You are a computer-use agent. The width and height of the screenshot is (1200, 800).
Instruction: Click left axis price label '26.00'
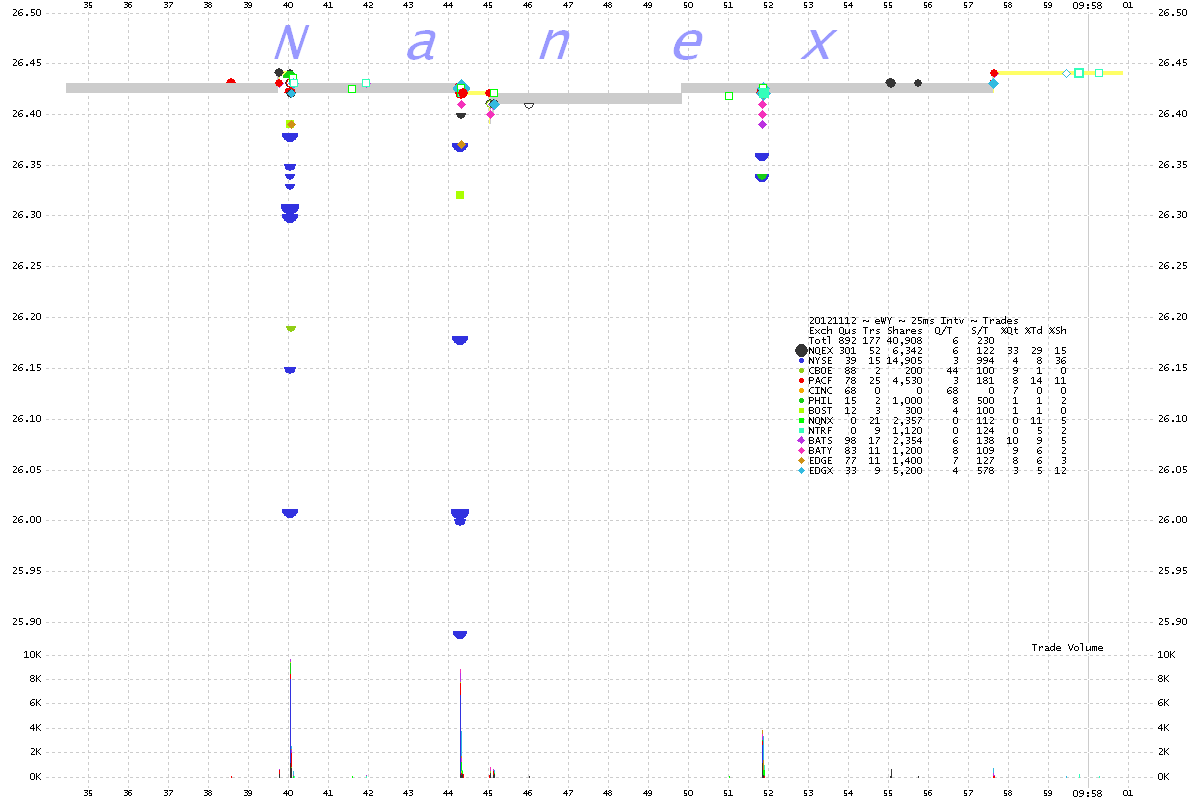pyautogui.click(x=26, y=520)
